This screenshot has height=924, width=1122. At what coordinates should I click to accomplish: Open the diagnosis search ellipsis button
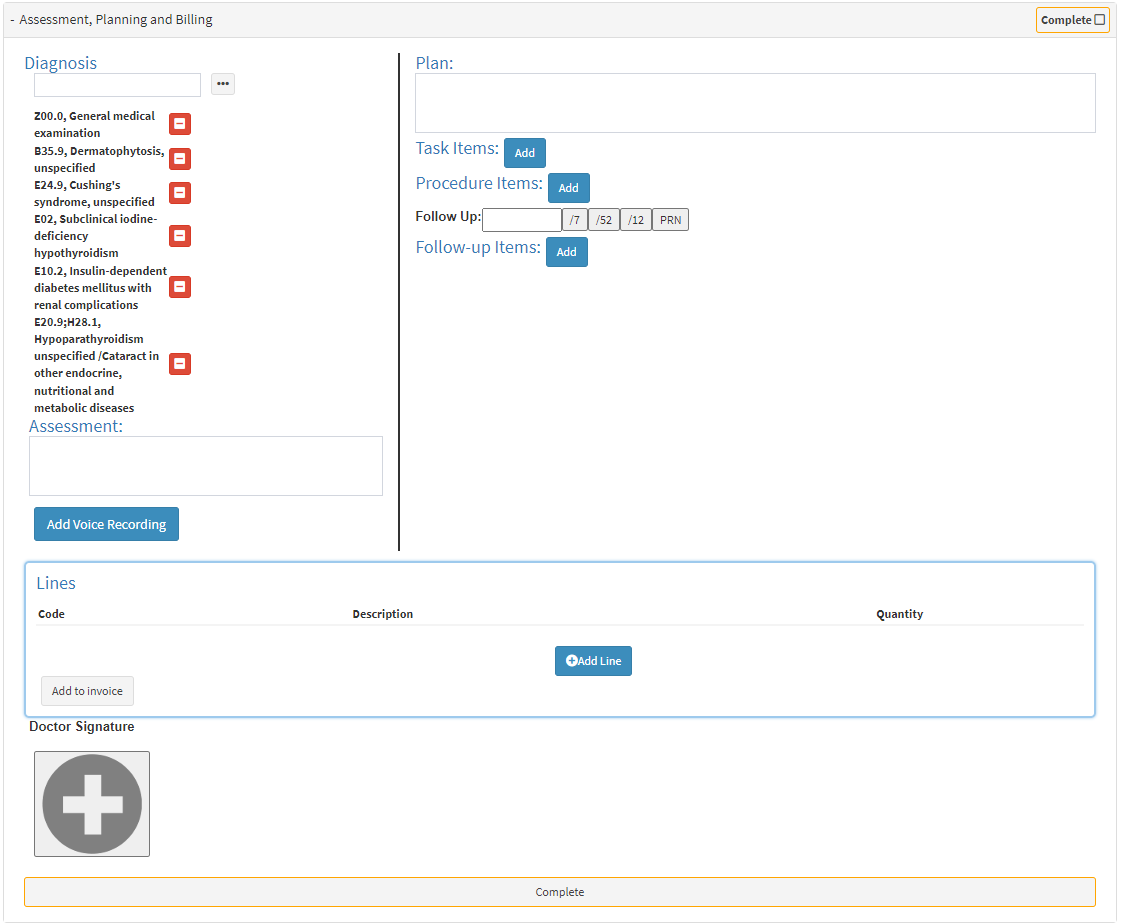[223, 84]
